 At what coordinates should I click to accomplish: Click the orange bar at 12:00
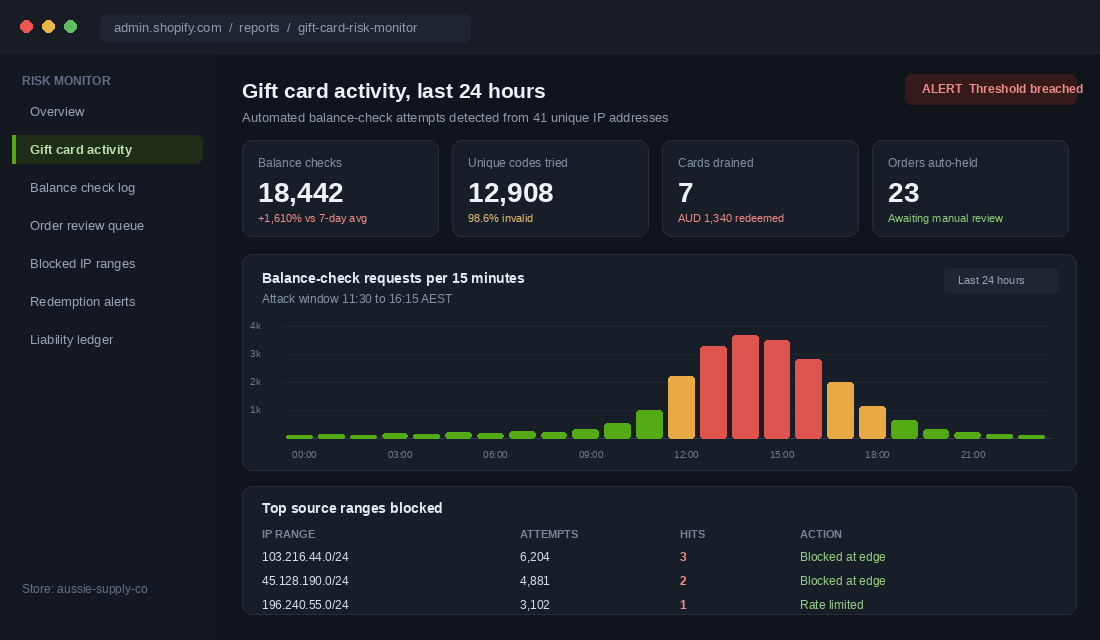[x=681, y=407]
